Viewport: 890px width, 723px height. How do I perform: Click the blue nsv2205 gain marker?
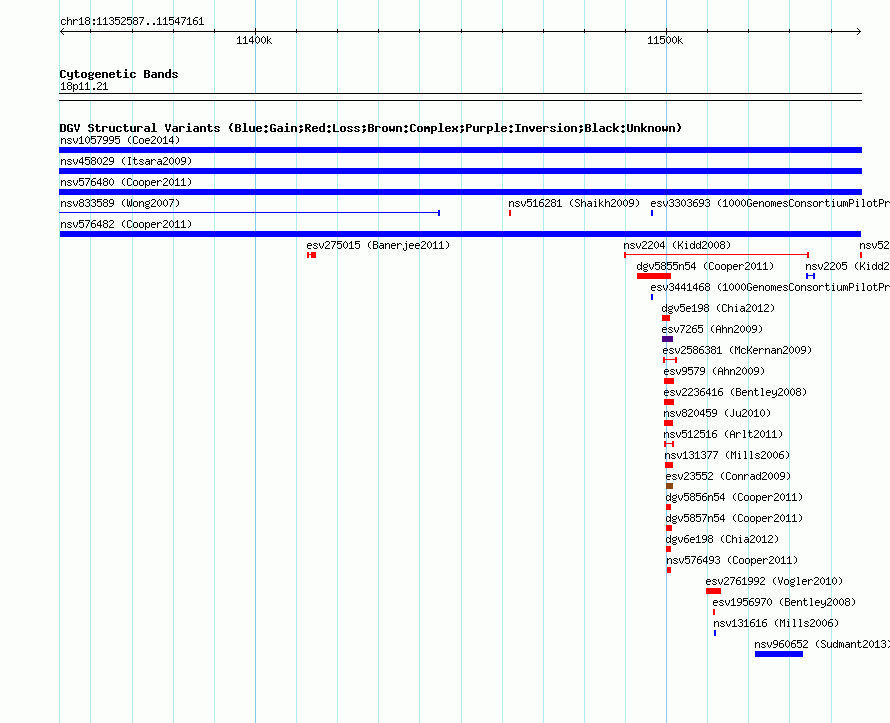click(811, 276)
